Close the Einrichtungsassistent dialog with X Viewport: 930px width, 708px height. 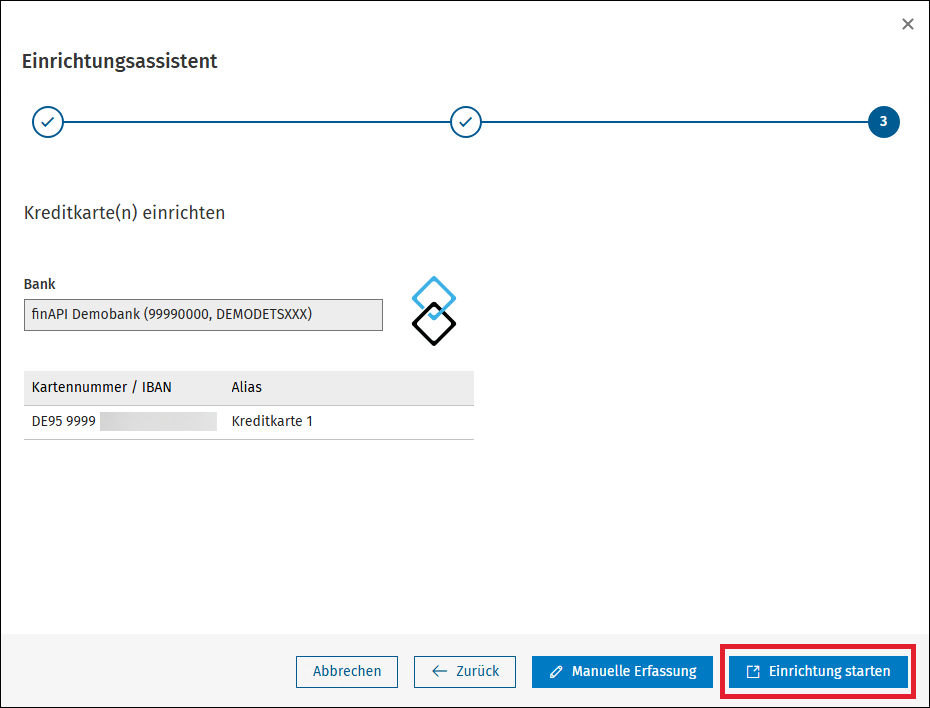[x=907, y=24]
